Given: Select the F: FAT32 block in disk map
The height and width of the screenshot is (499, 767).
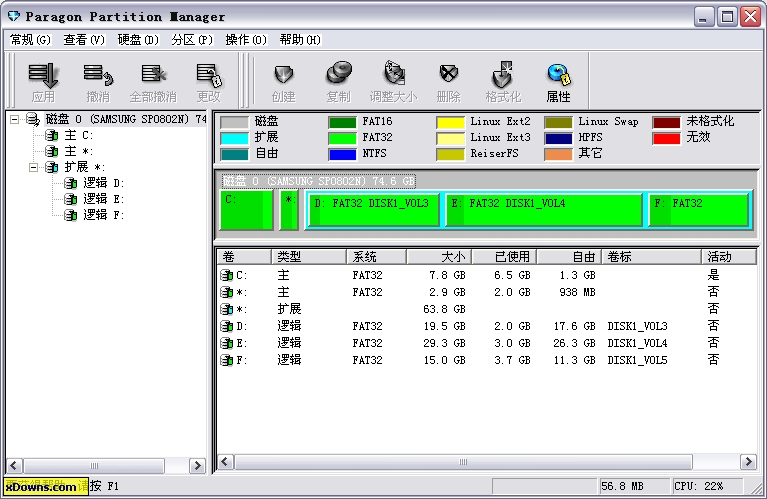Looking at the screenshot, I should point(698,209).
